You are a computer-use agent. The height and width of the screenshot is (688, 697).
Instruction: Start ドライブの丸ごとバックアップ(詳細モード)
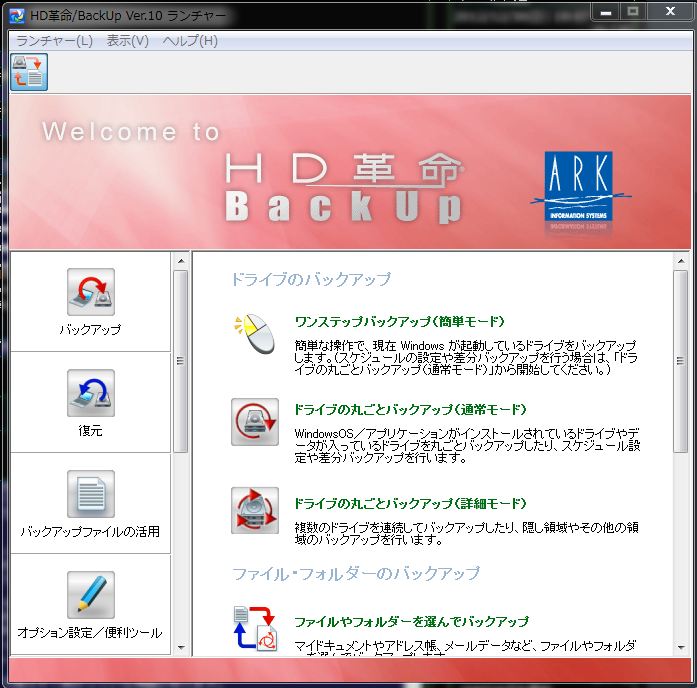[x=410, y=504]
